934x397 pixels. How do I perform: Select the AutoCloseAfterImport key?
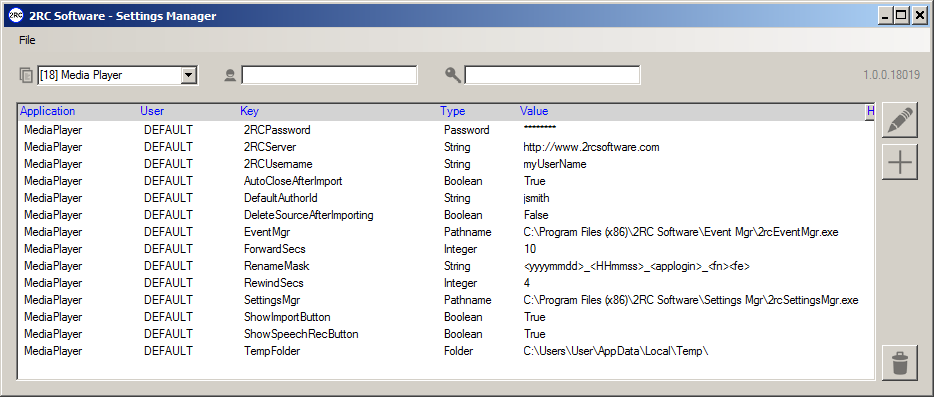click(x=293, y=181)
